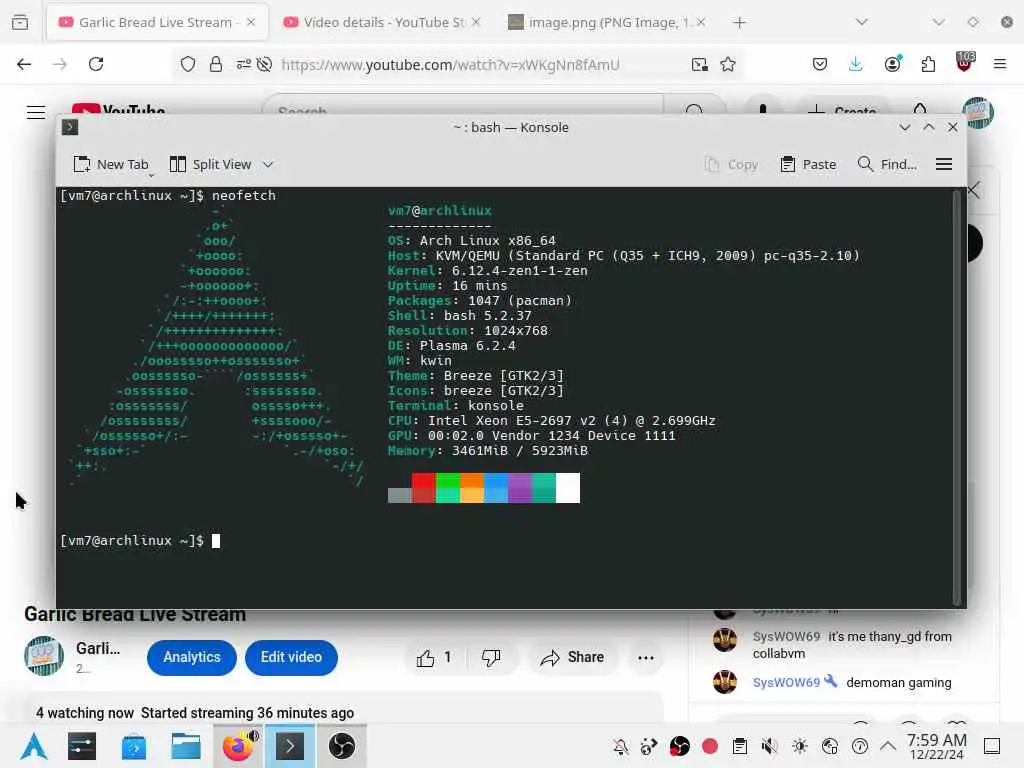
Task: Open Firefox application menu
Action: point(999,64)
